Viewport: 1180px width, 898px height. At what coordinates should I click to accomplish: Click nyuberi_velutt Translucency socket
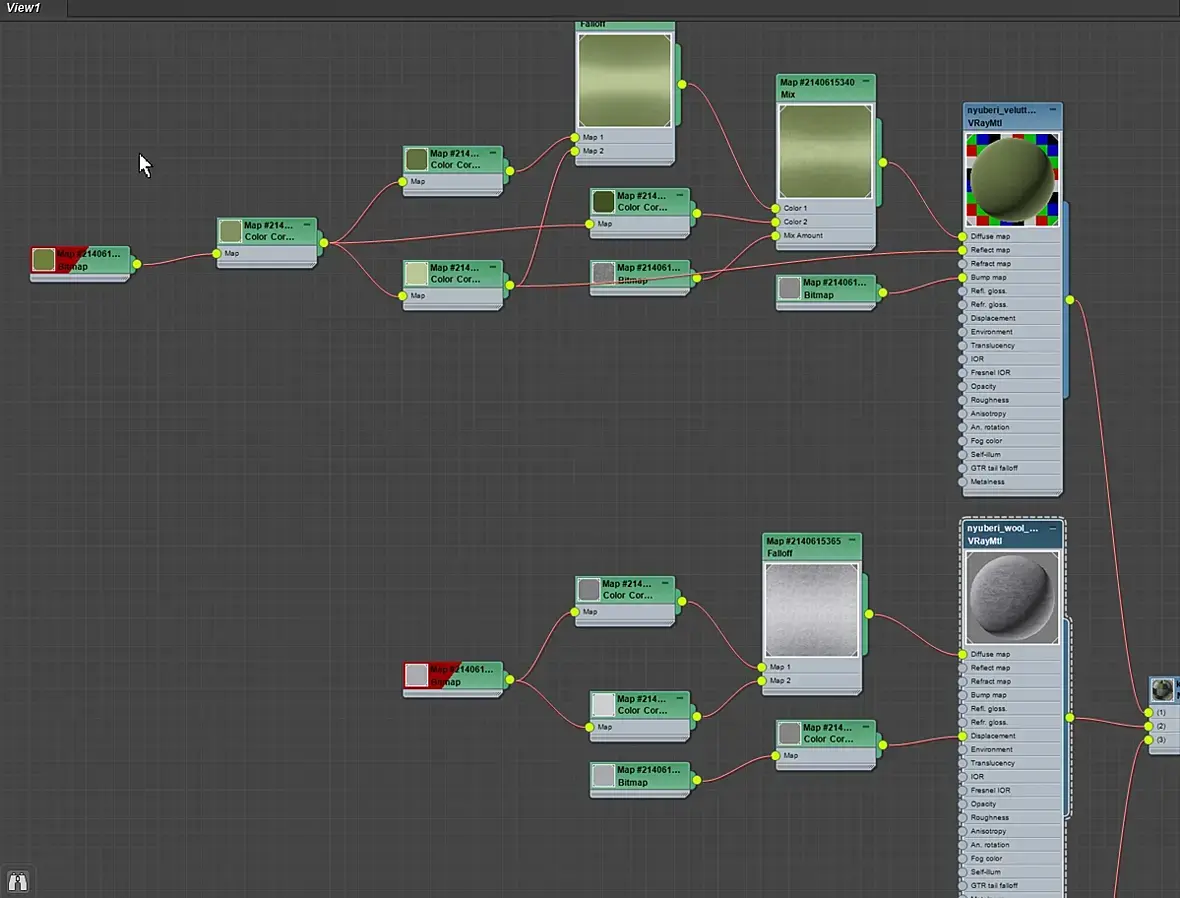tap(963, 346)
